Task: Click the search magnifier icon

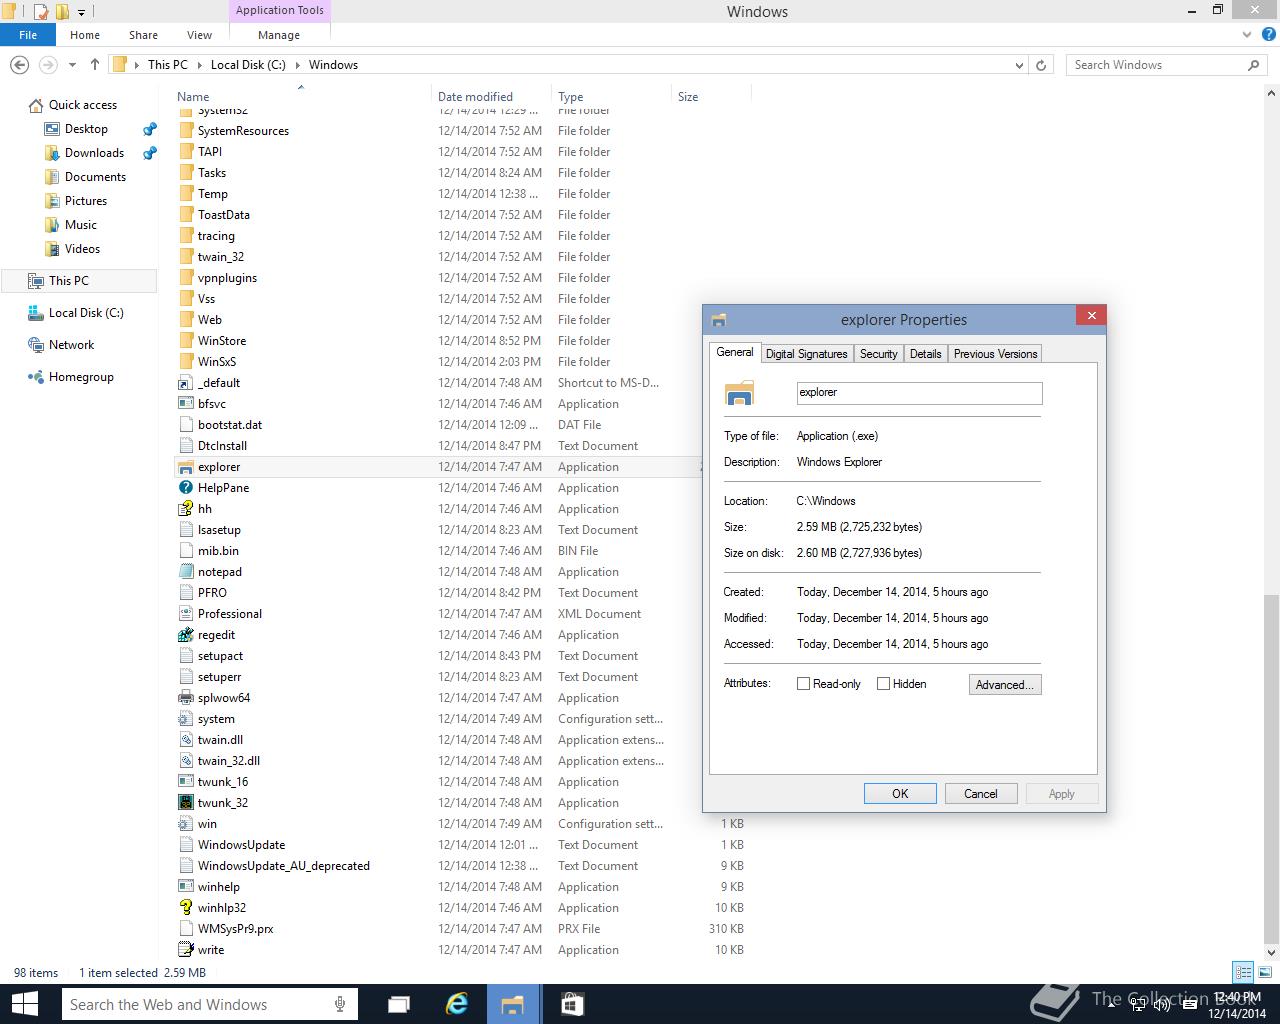Action: pos(1253,65)
